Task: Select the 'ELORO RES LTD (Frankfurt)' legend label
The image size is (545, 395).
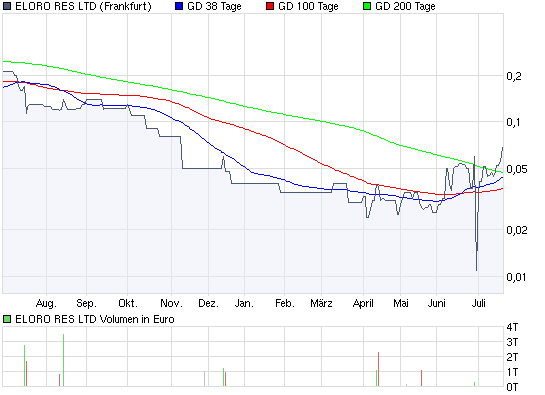Action: tap(83, 7)
